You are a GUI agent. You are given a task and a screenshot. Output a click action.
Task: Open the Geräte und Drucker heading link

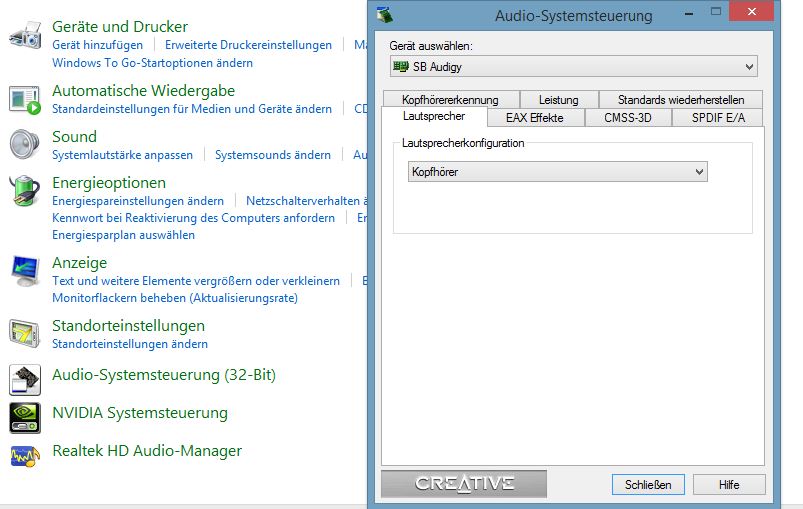[x=120, y=27]
